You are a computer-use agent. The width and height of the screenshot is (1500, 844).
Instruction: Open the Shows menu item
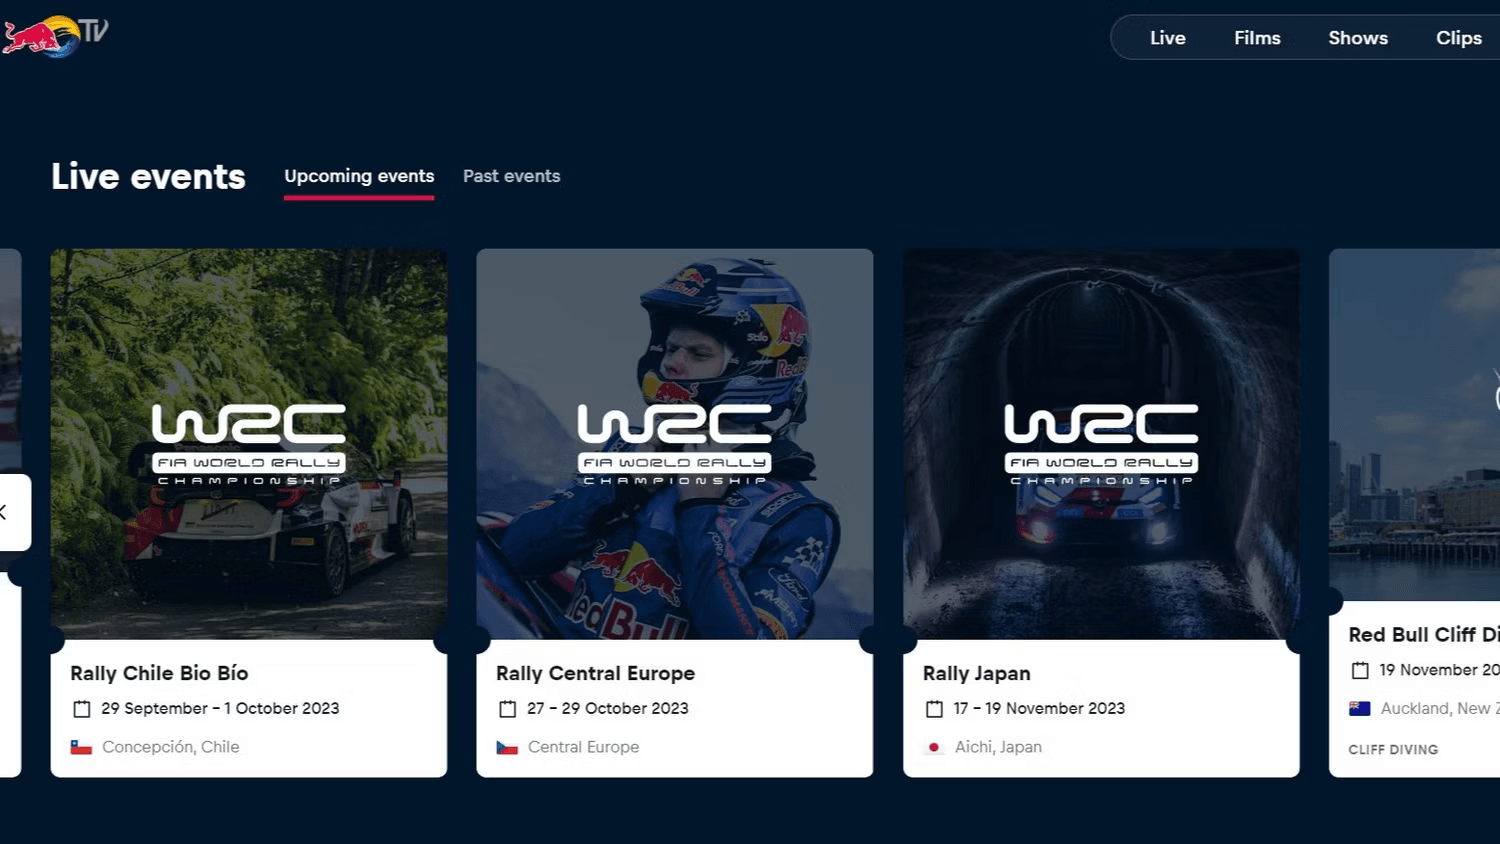(x=1357, y=38)
